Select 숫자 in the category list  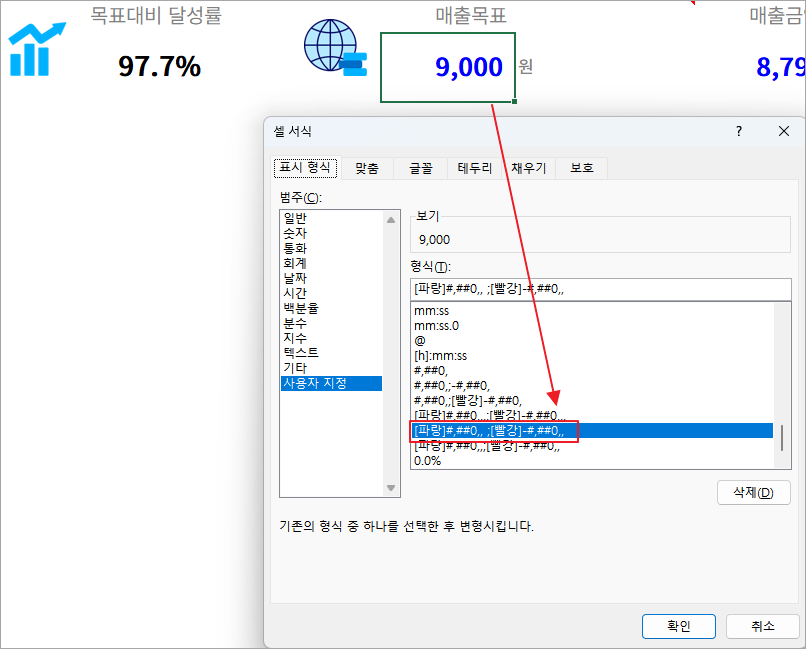pyautogui.click(x=295, y=233)
